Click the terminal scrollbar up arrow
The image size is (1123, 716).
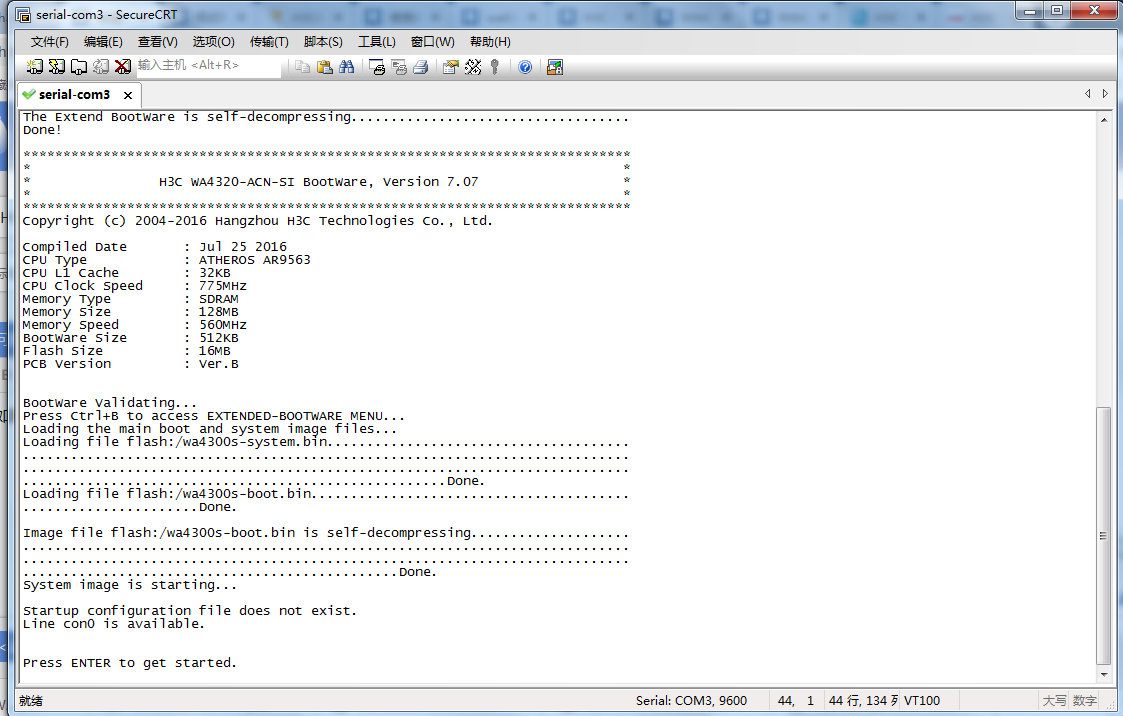1104,120
